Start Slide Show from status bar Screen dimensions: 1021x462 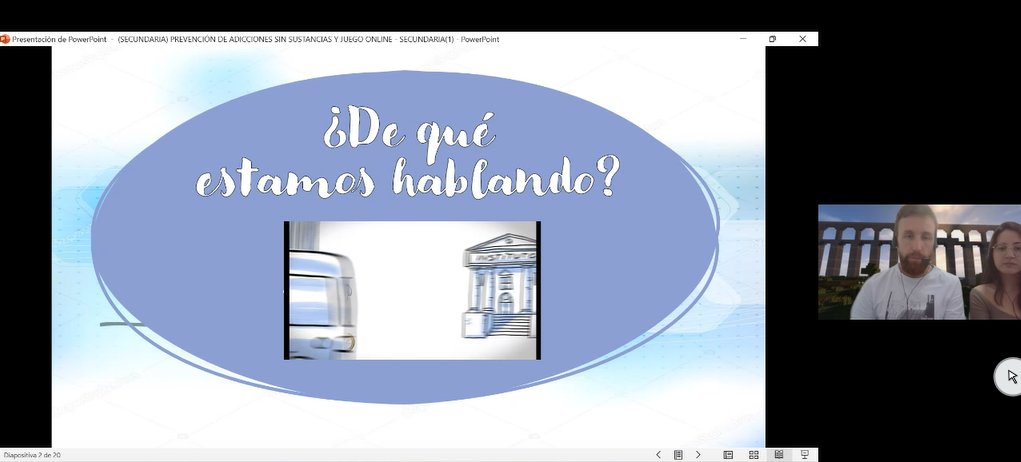tap(805, 455)
